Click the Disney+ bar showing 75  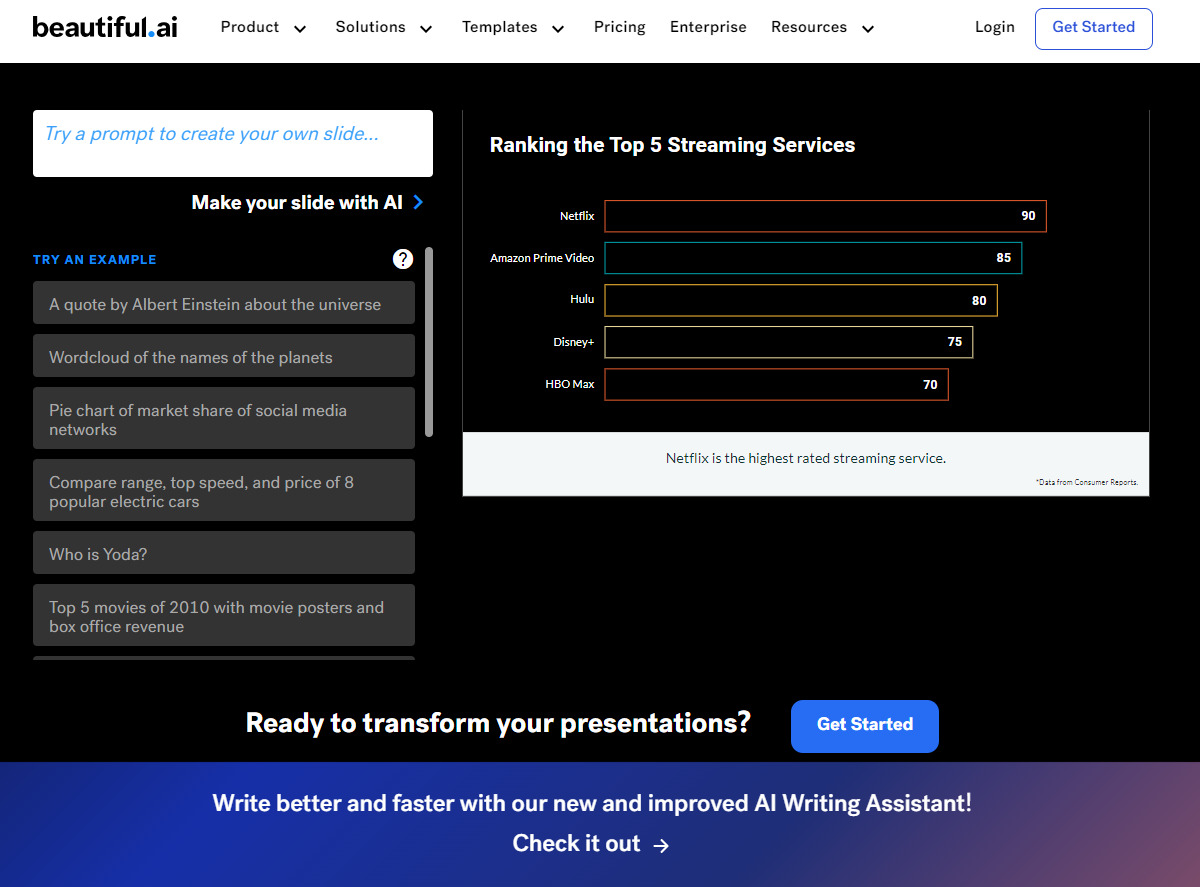pos(788,342)
